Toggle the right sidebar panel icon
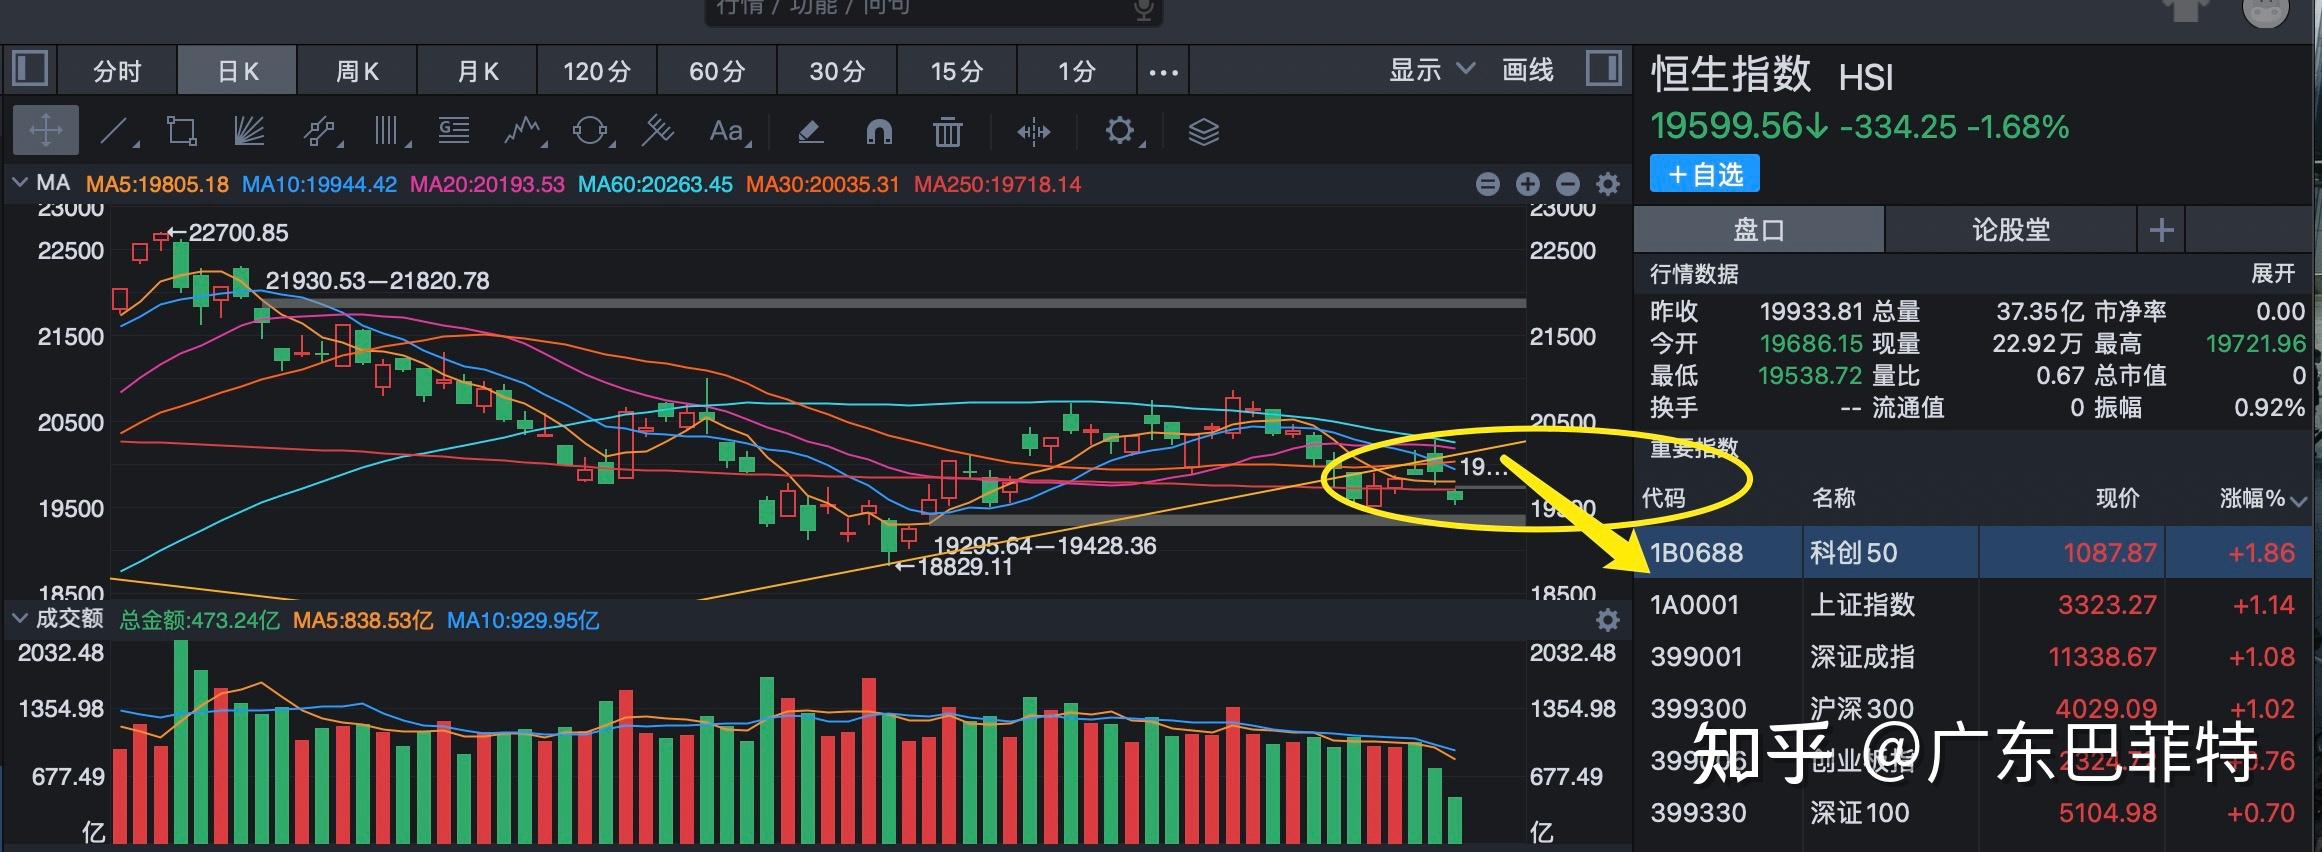This screenshot has width=2322, height=852. coord(1604,69)
